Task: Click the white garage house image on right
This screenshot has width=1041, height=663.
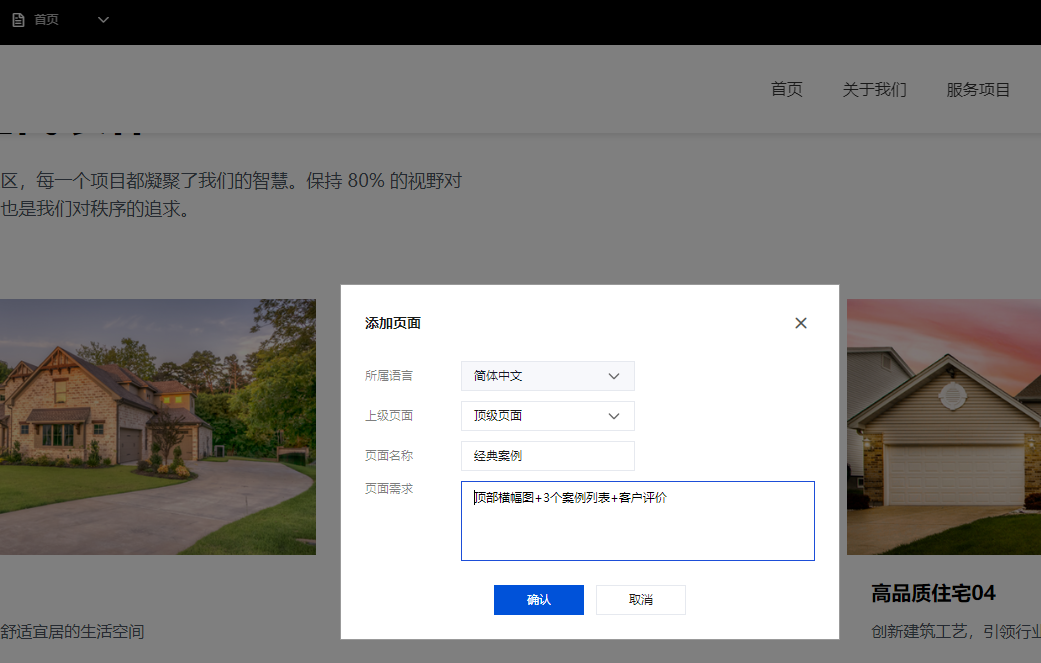Action: click(943, 426)
